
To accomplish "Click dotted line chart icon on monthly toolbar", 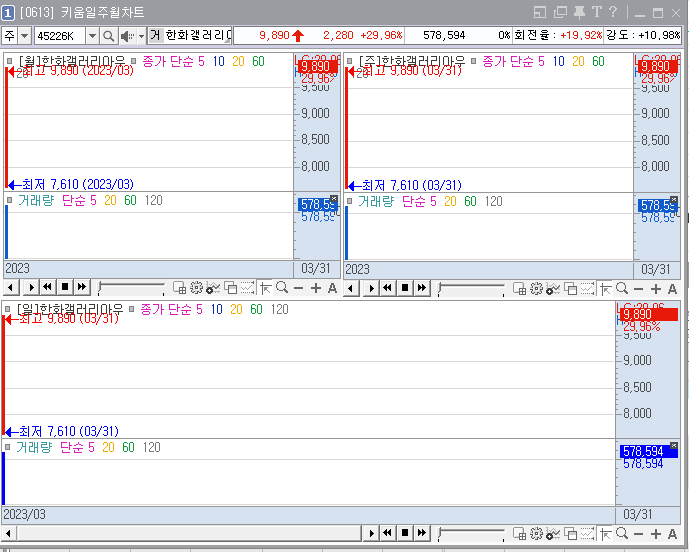I will (x=247, y=288).
